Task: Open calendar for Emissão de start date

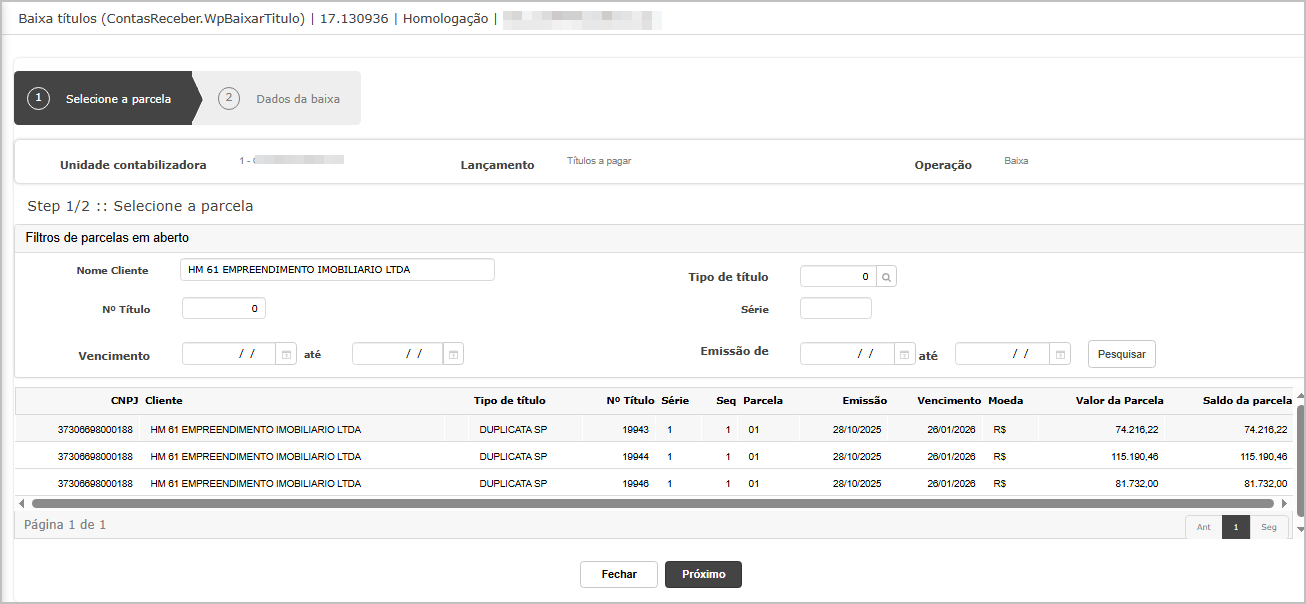Action: tap(904, 354)
